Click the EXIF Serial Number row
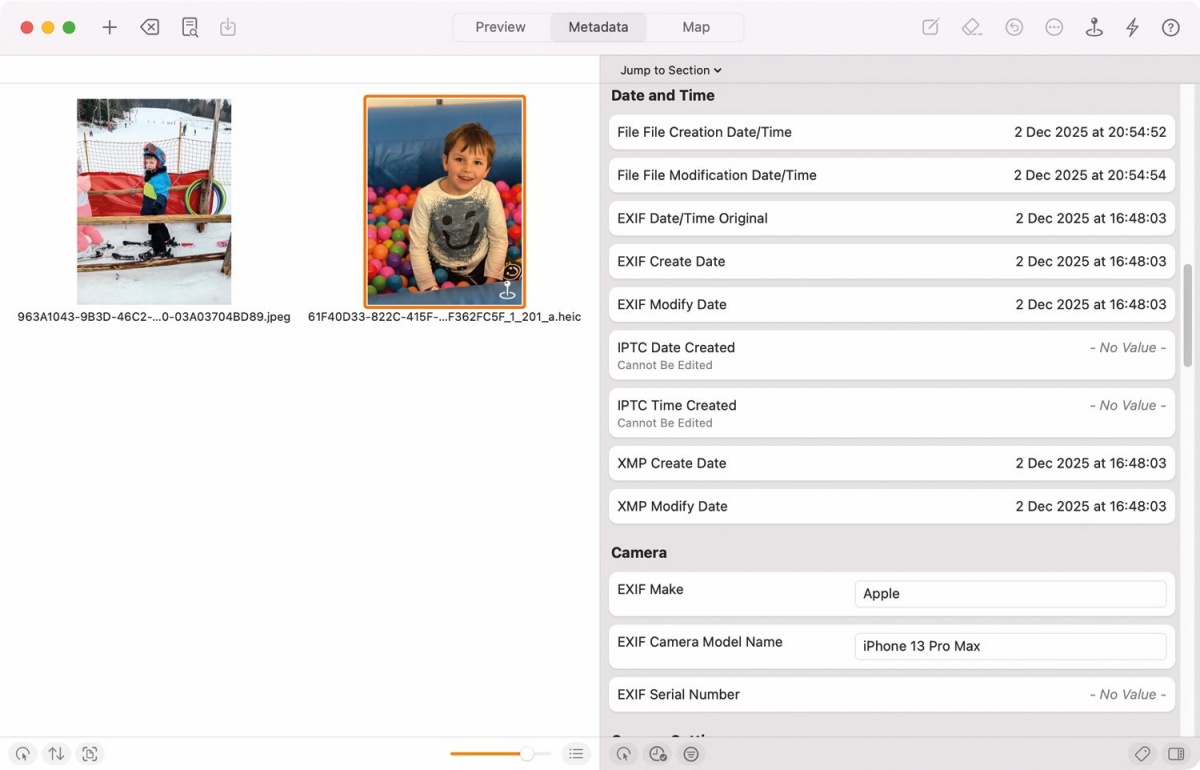The width and height of the screenshot is (1200, 770). pos(892,694)
